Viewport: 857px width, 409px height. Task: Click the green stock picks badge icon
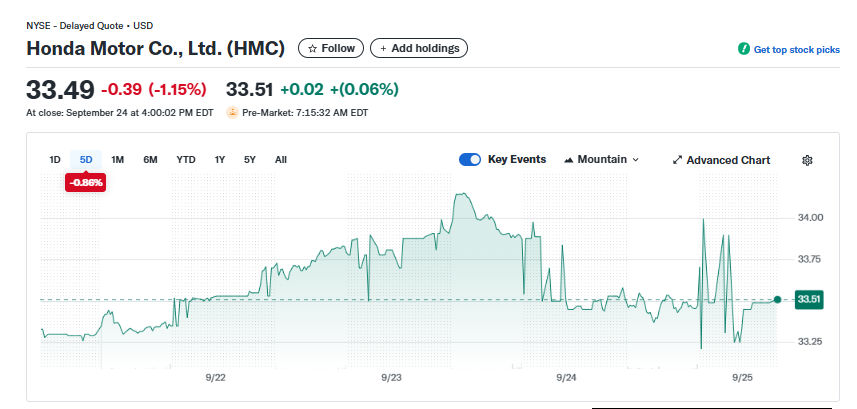744,49
